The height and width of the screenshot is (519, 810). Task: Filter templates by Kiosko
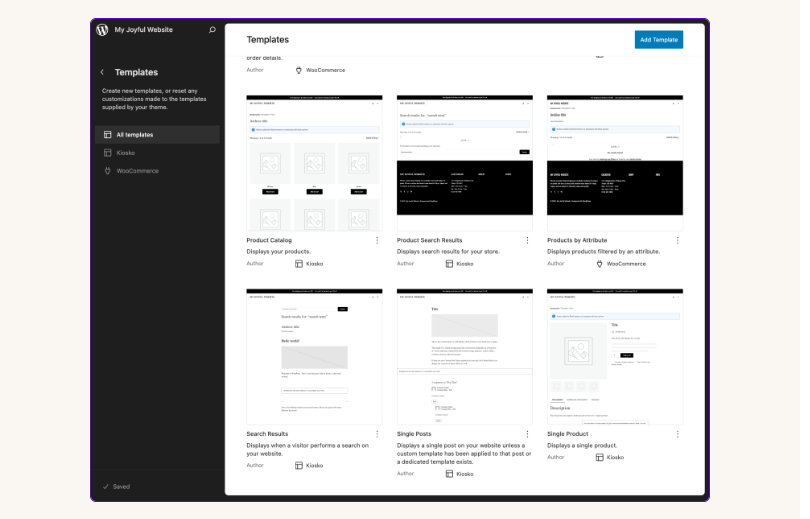click(x=125, y=153)
